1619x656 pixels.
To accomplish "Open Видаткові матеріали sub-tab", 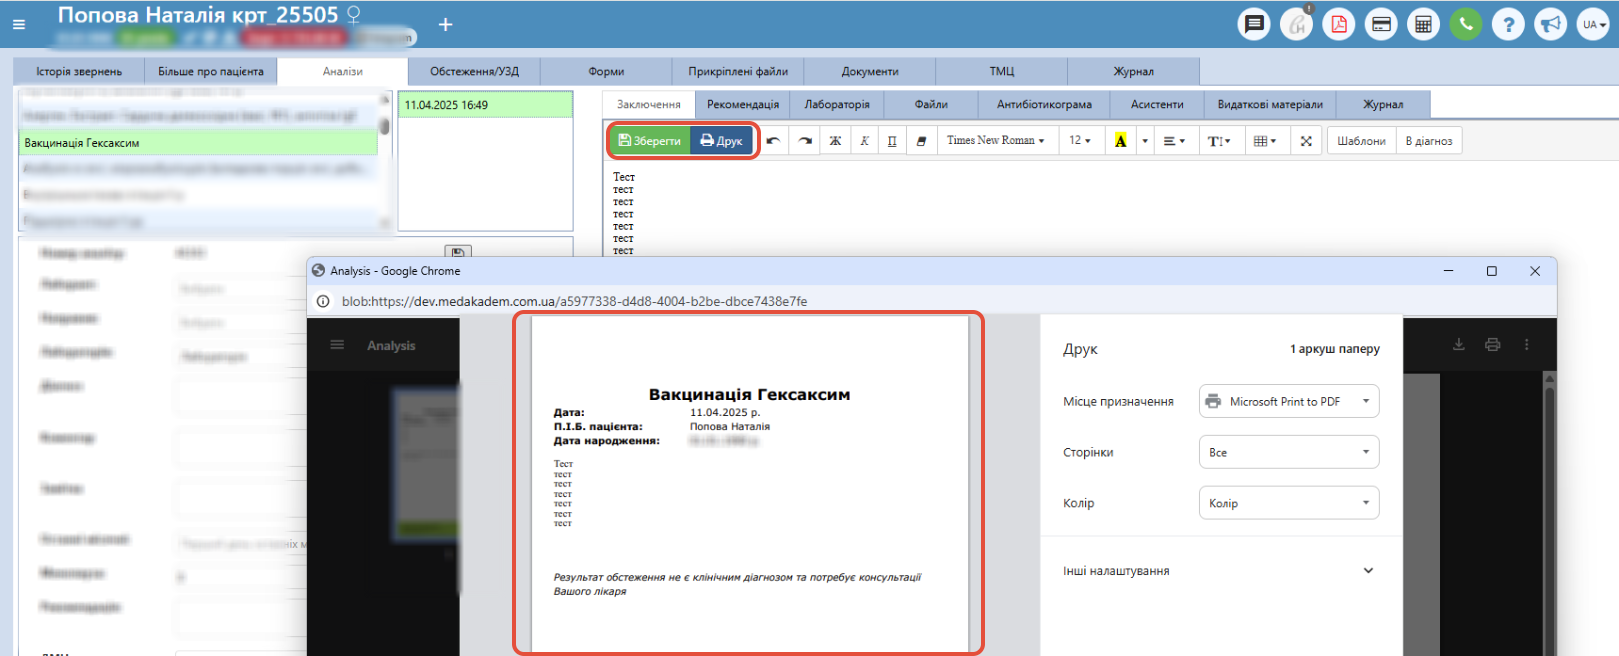I will [x=1270, y=104].
